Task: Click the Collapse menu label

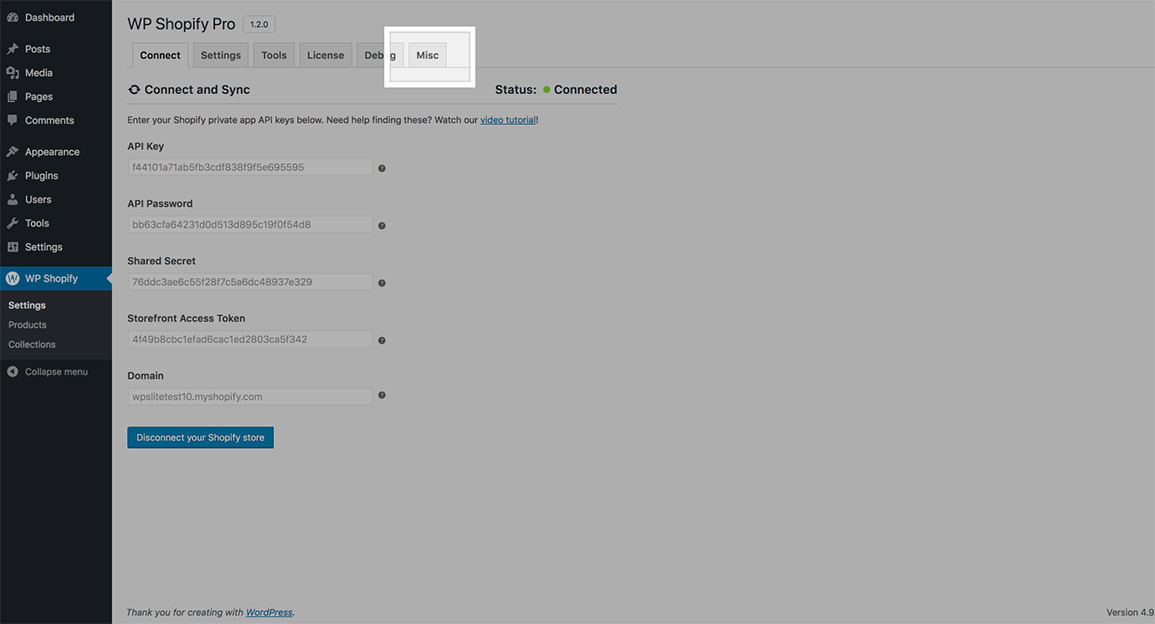Action: pos(56,371)
